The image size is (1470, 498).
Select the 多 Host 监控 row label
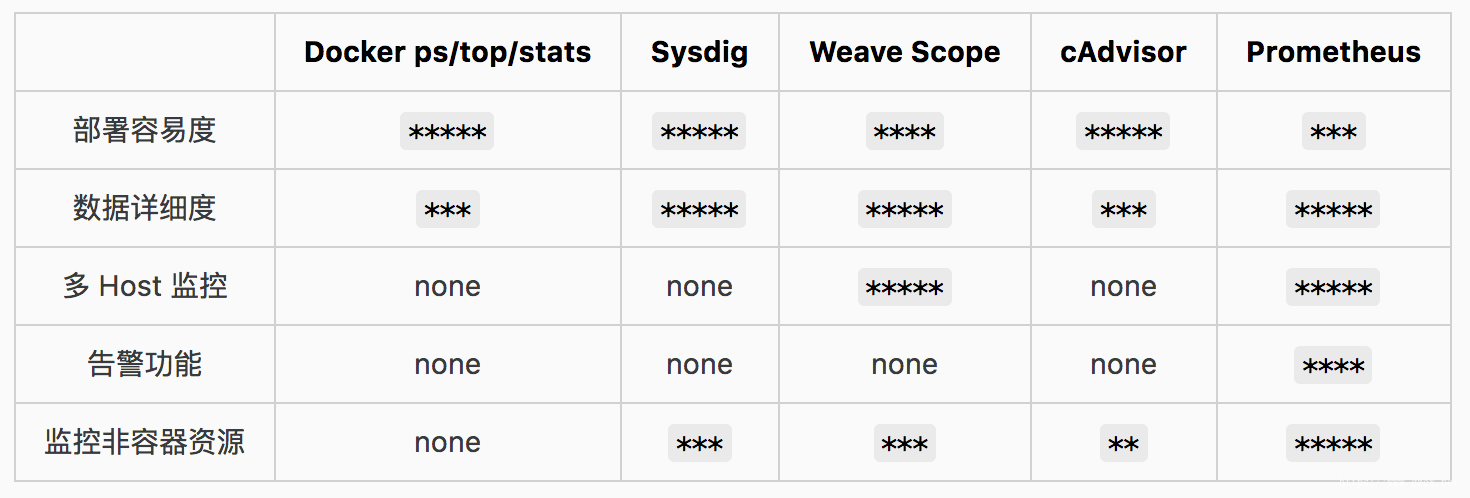(x=145, y=286)
